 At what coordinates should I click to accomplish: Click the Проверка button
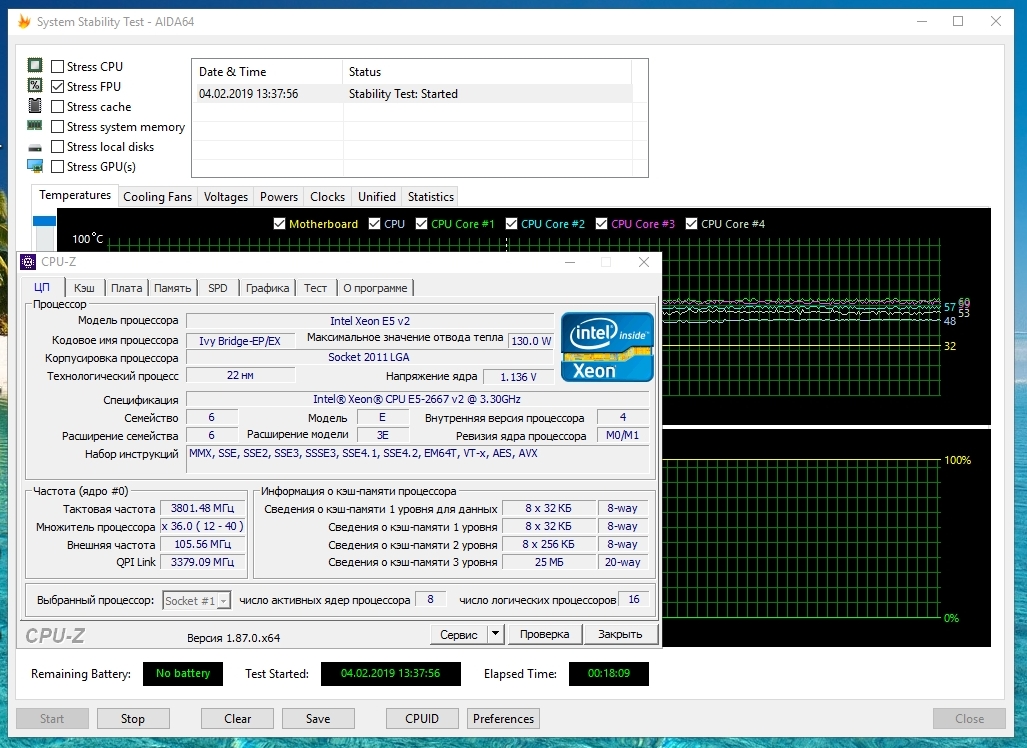(x=544, y=634)
